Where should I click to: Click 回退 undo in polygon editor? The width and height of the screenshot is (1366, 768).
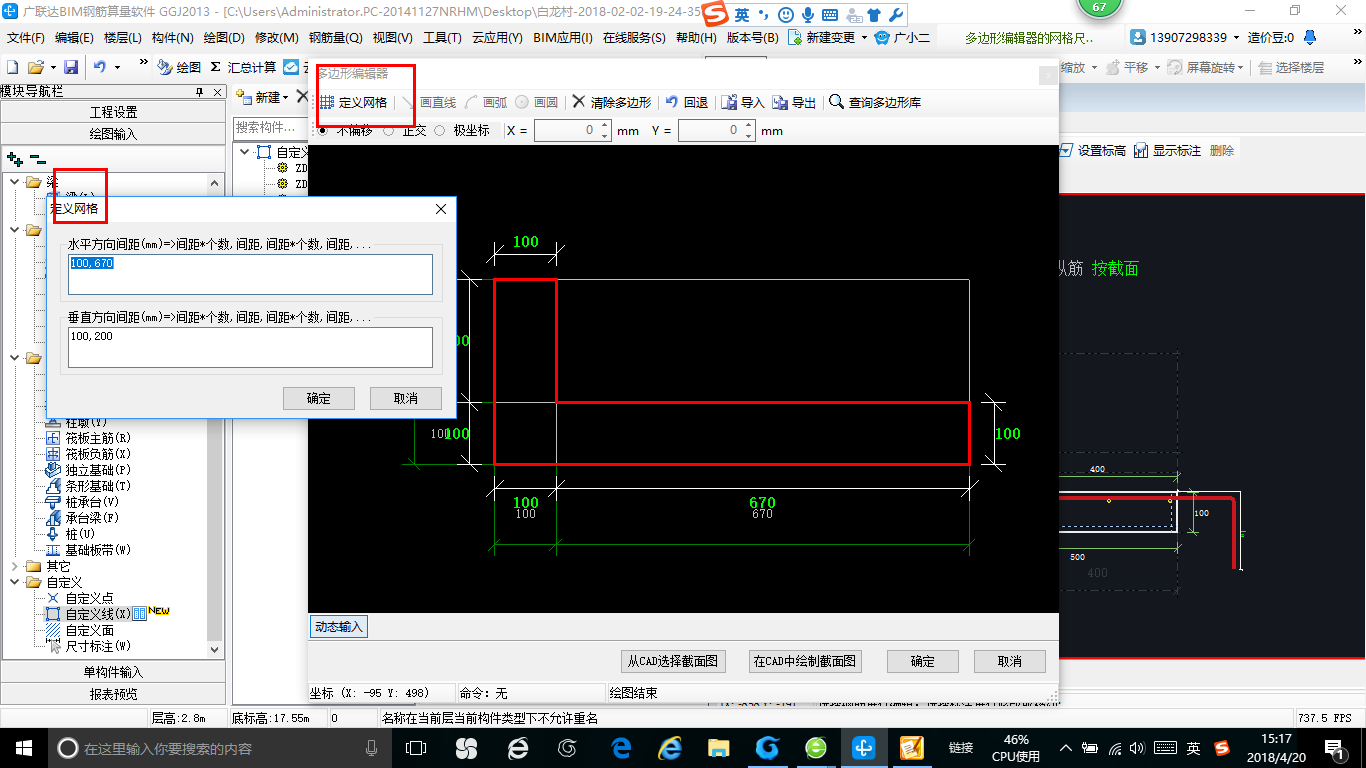(686, 102)
